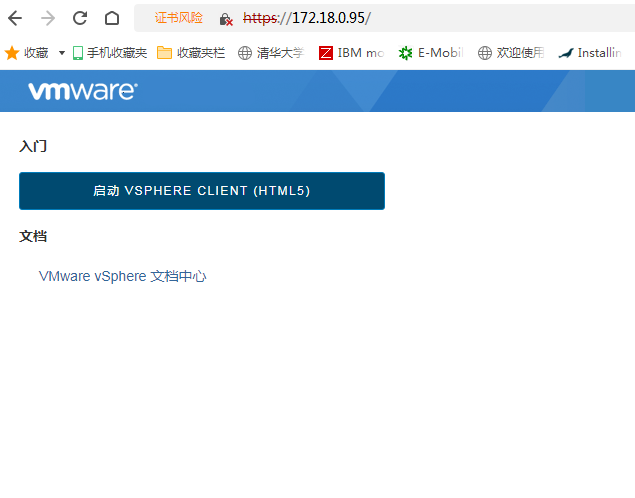Click the crossed-out lock security icon
Viewport: 635px width, 498px height.
[x=226, y=19]
